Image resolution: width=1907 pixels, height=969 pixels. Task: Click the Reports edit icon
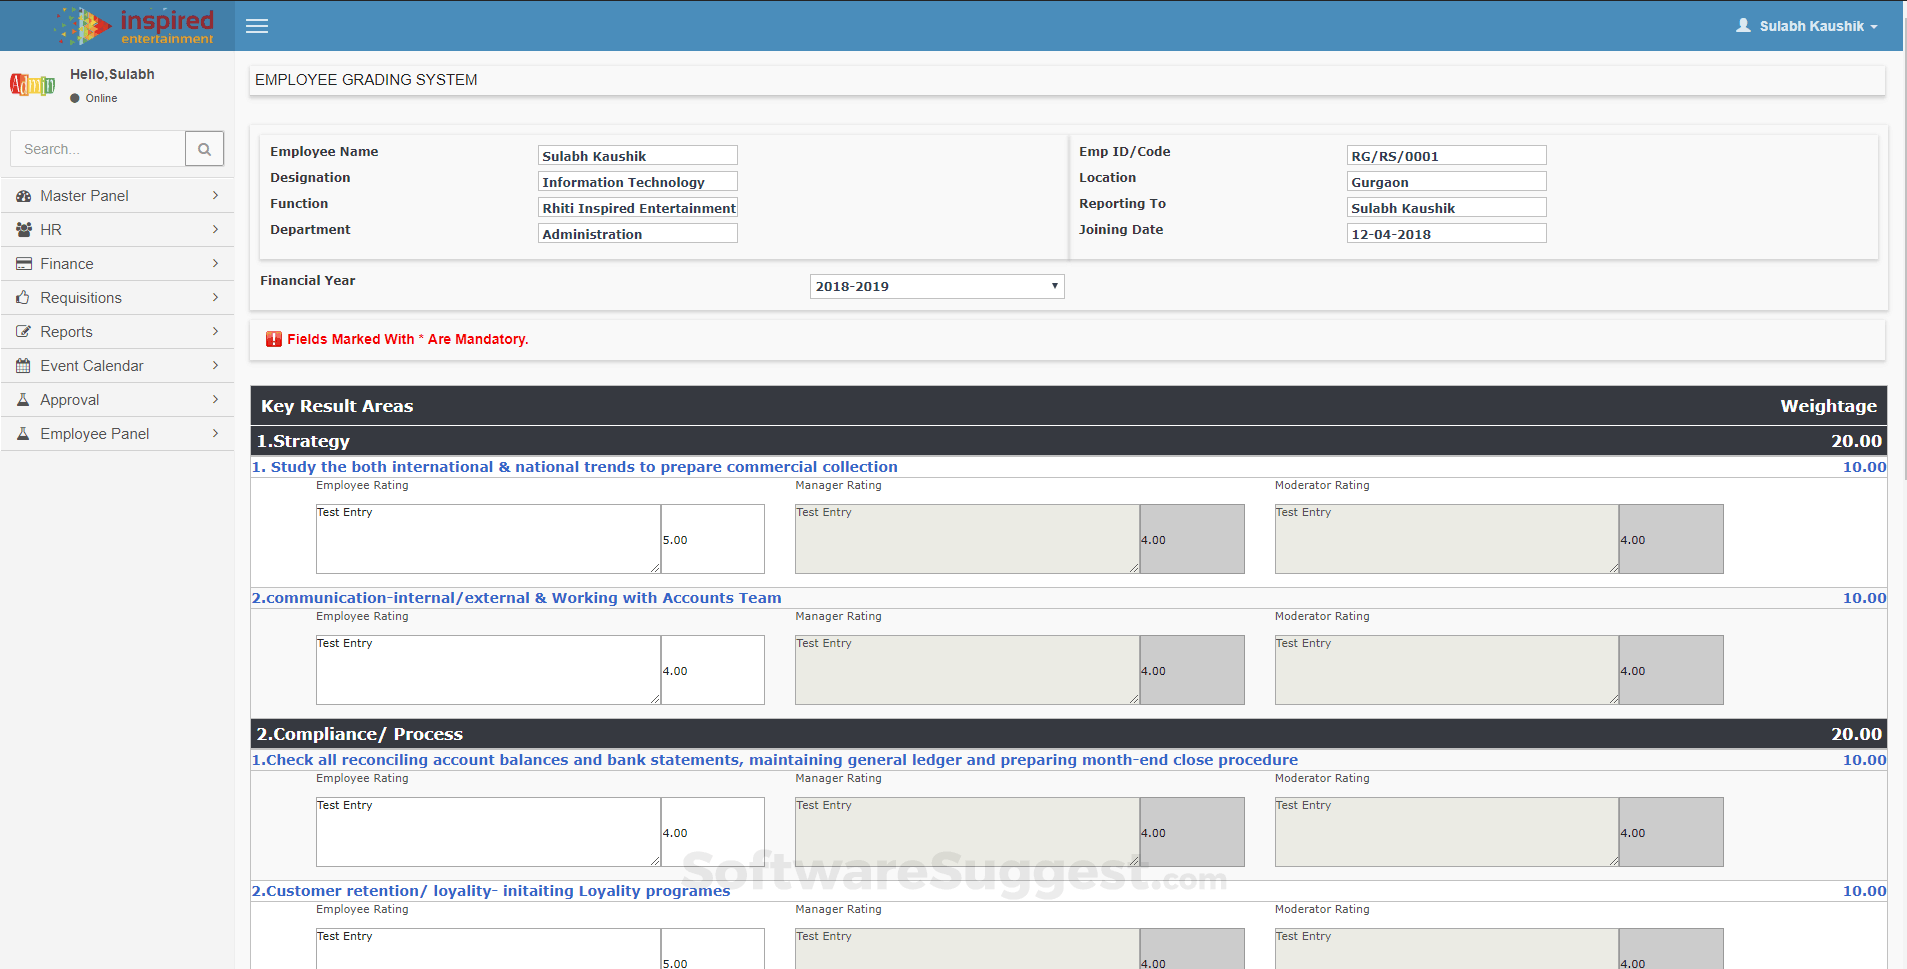point(23,332)
